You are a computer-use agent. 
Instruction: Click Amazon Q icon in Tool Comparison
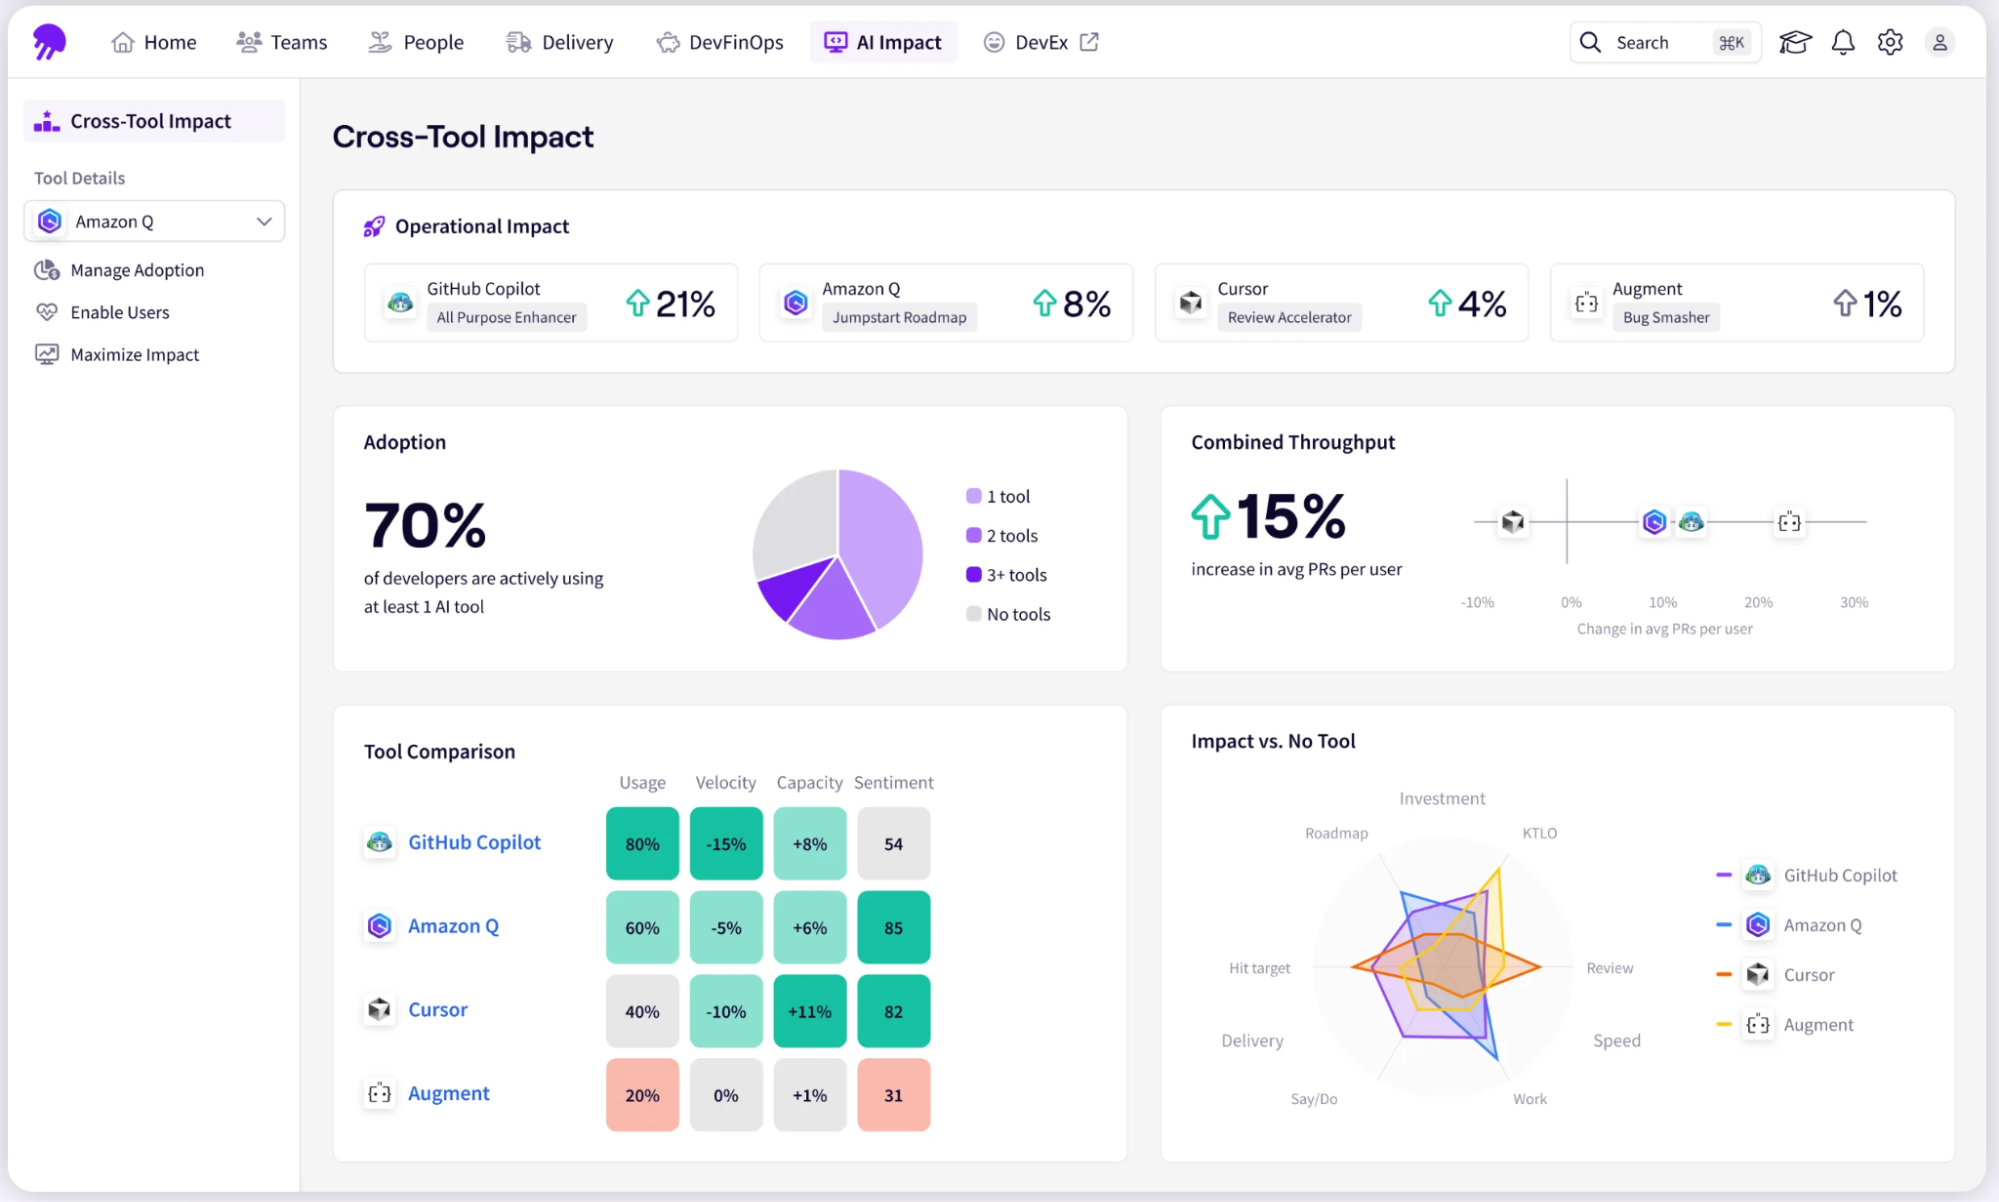[x=379, y=926]
